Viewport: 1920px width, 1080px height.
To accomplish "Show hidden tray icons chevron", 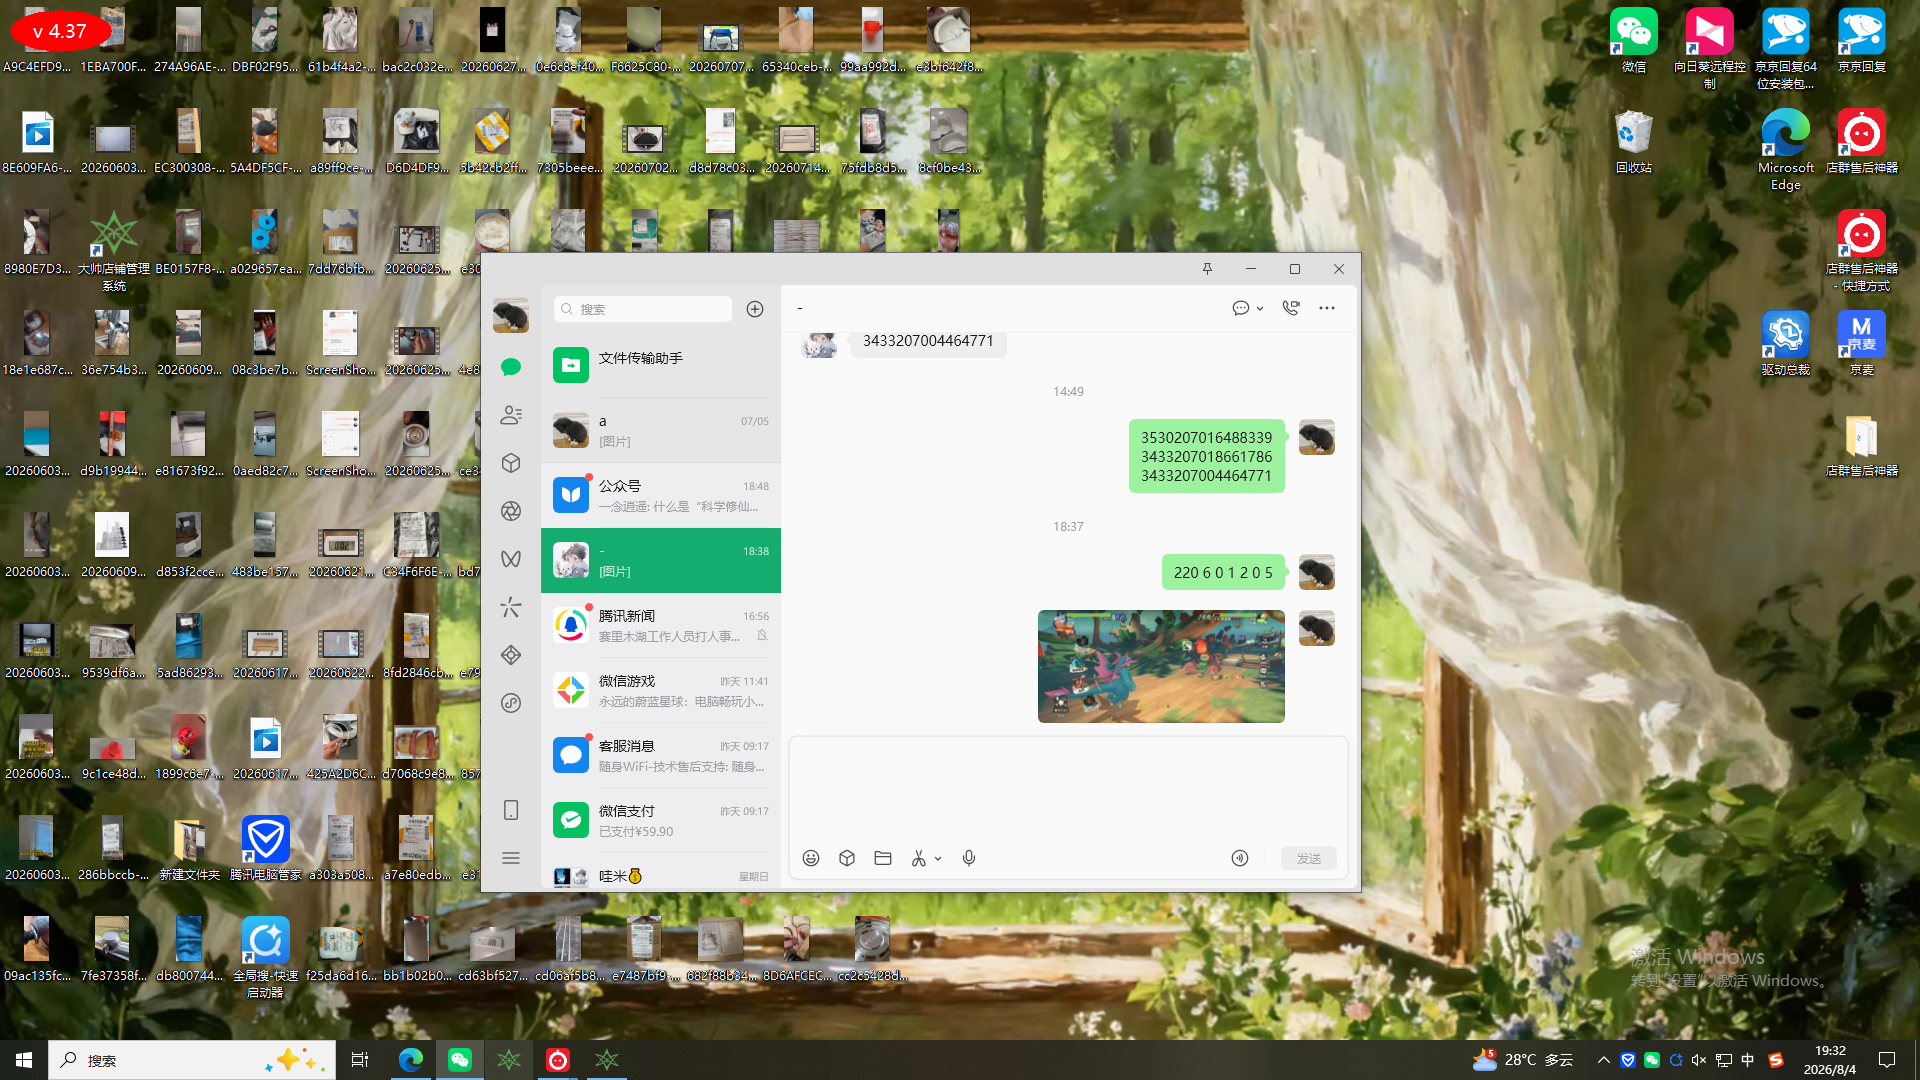I will [1604, 1060].
